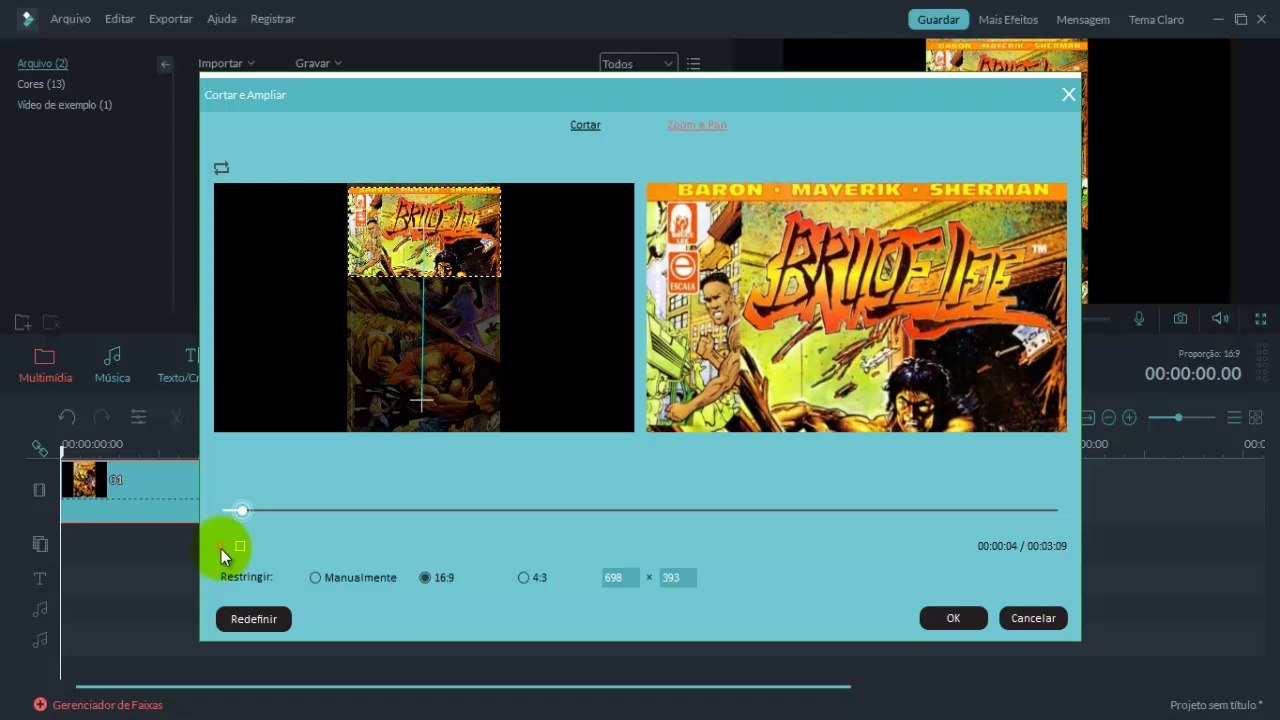The width and height of the screenshot is (1280, 720).
Task: Take a snapshot with the camera icon
Action: 1180,319
